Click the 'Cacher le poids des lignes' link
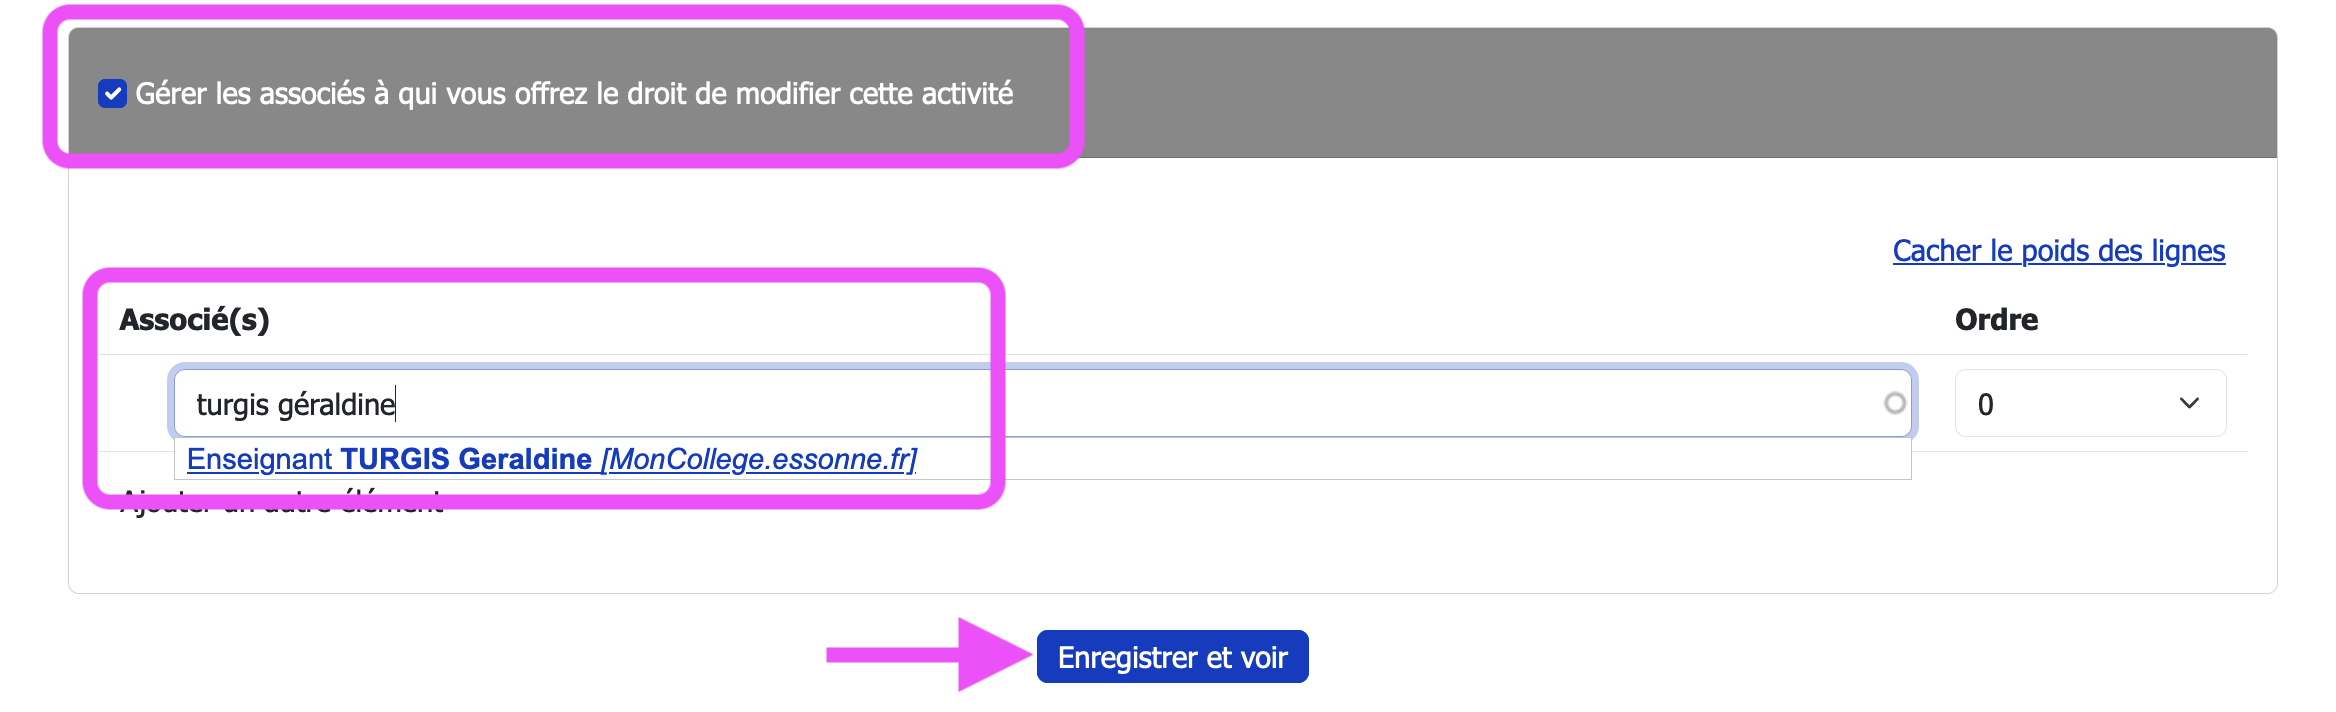 click(2058, 251)
